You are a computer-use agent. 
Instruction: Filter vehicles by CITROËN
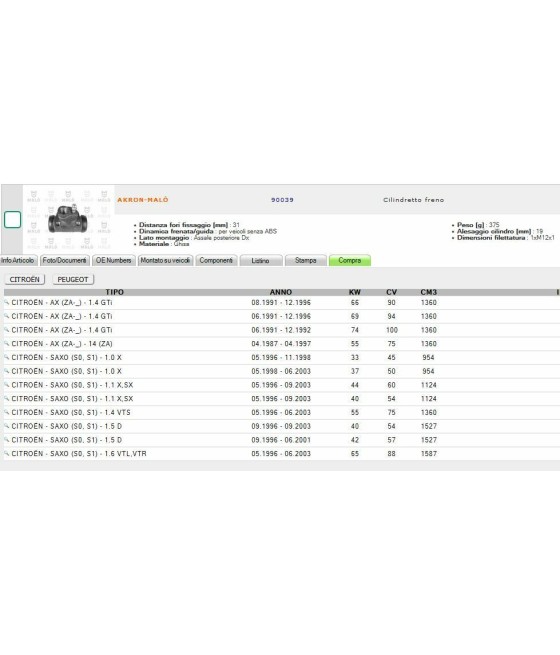click(x=25, y=279)
